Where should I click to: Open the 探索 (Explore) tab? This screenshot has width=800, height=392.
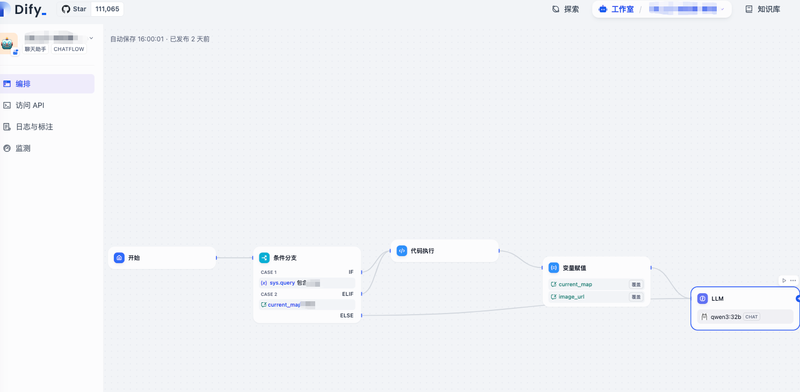(x=566, y=9)
